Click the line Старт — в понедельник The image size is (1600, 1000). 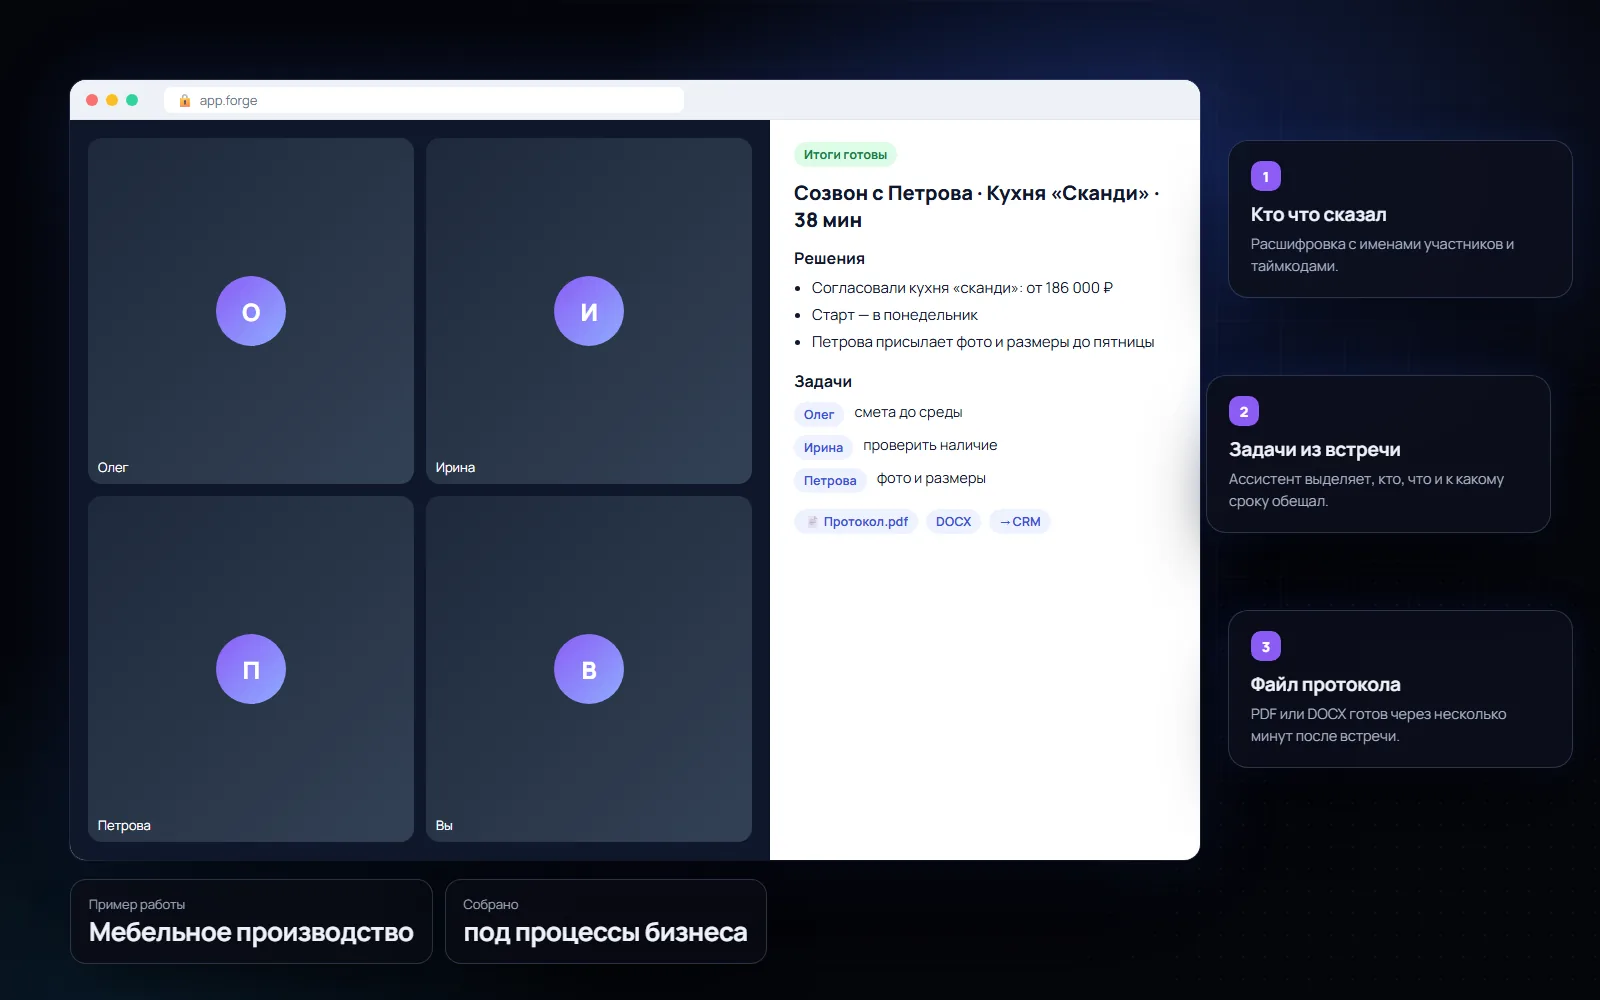coord(895,315)
